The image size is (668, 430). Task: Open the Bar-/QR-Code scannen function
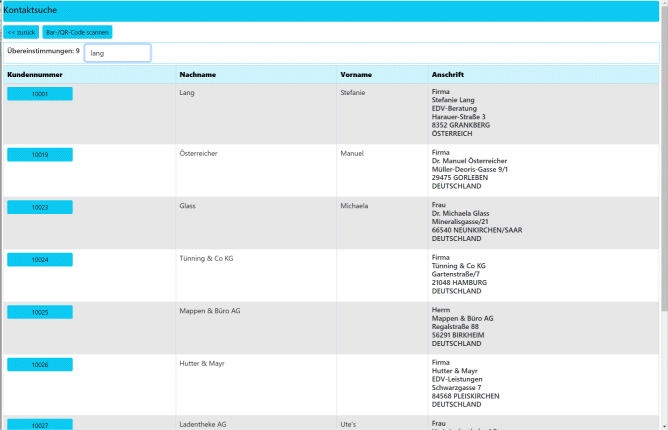coord(77,32)
